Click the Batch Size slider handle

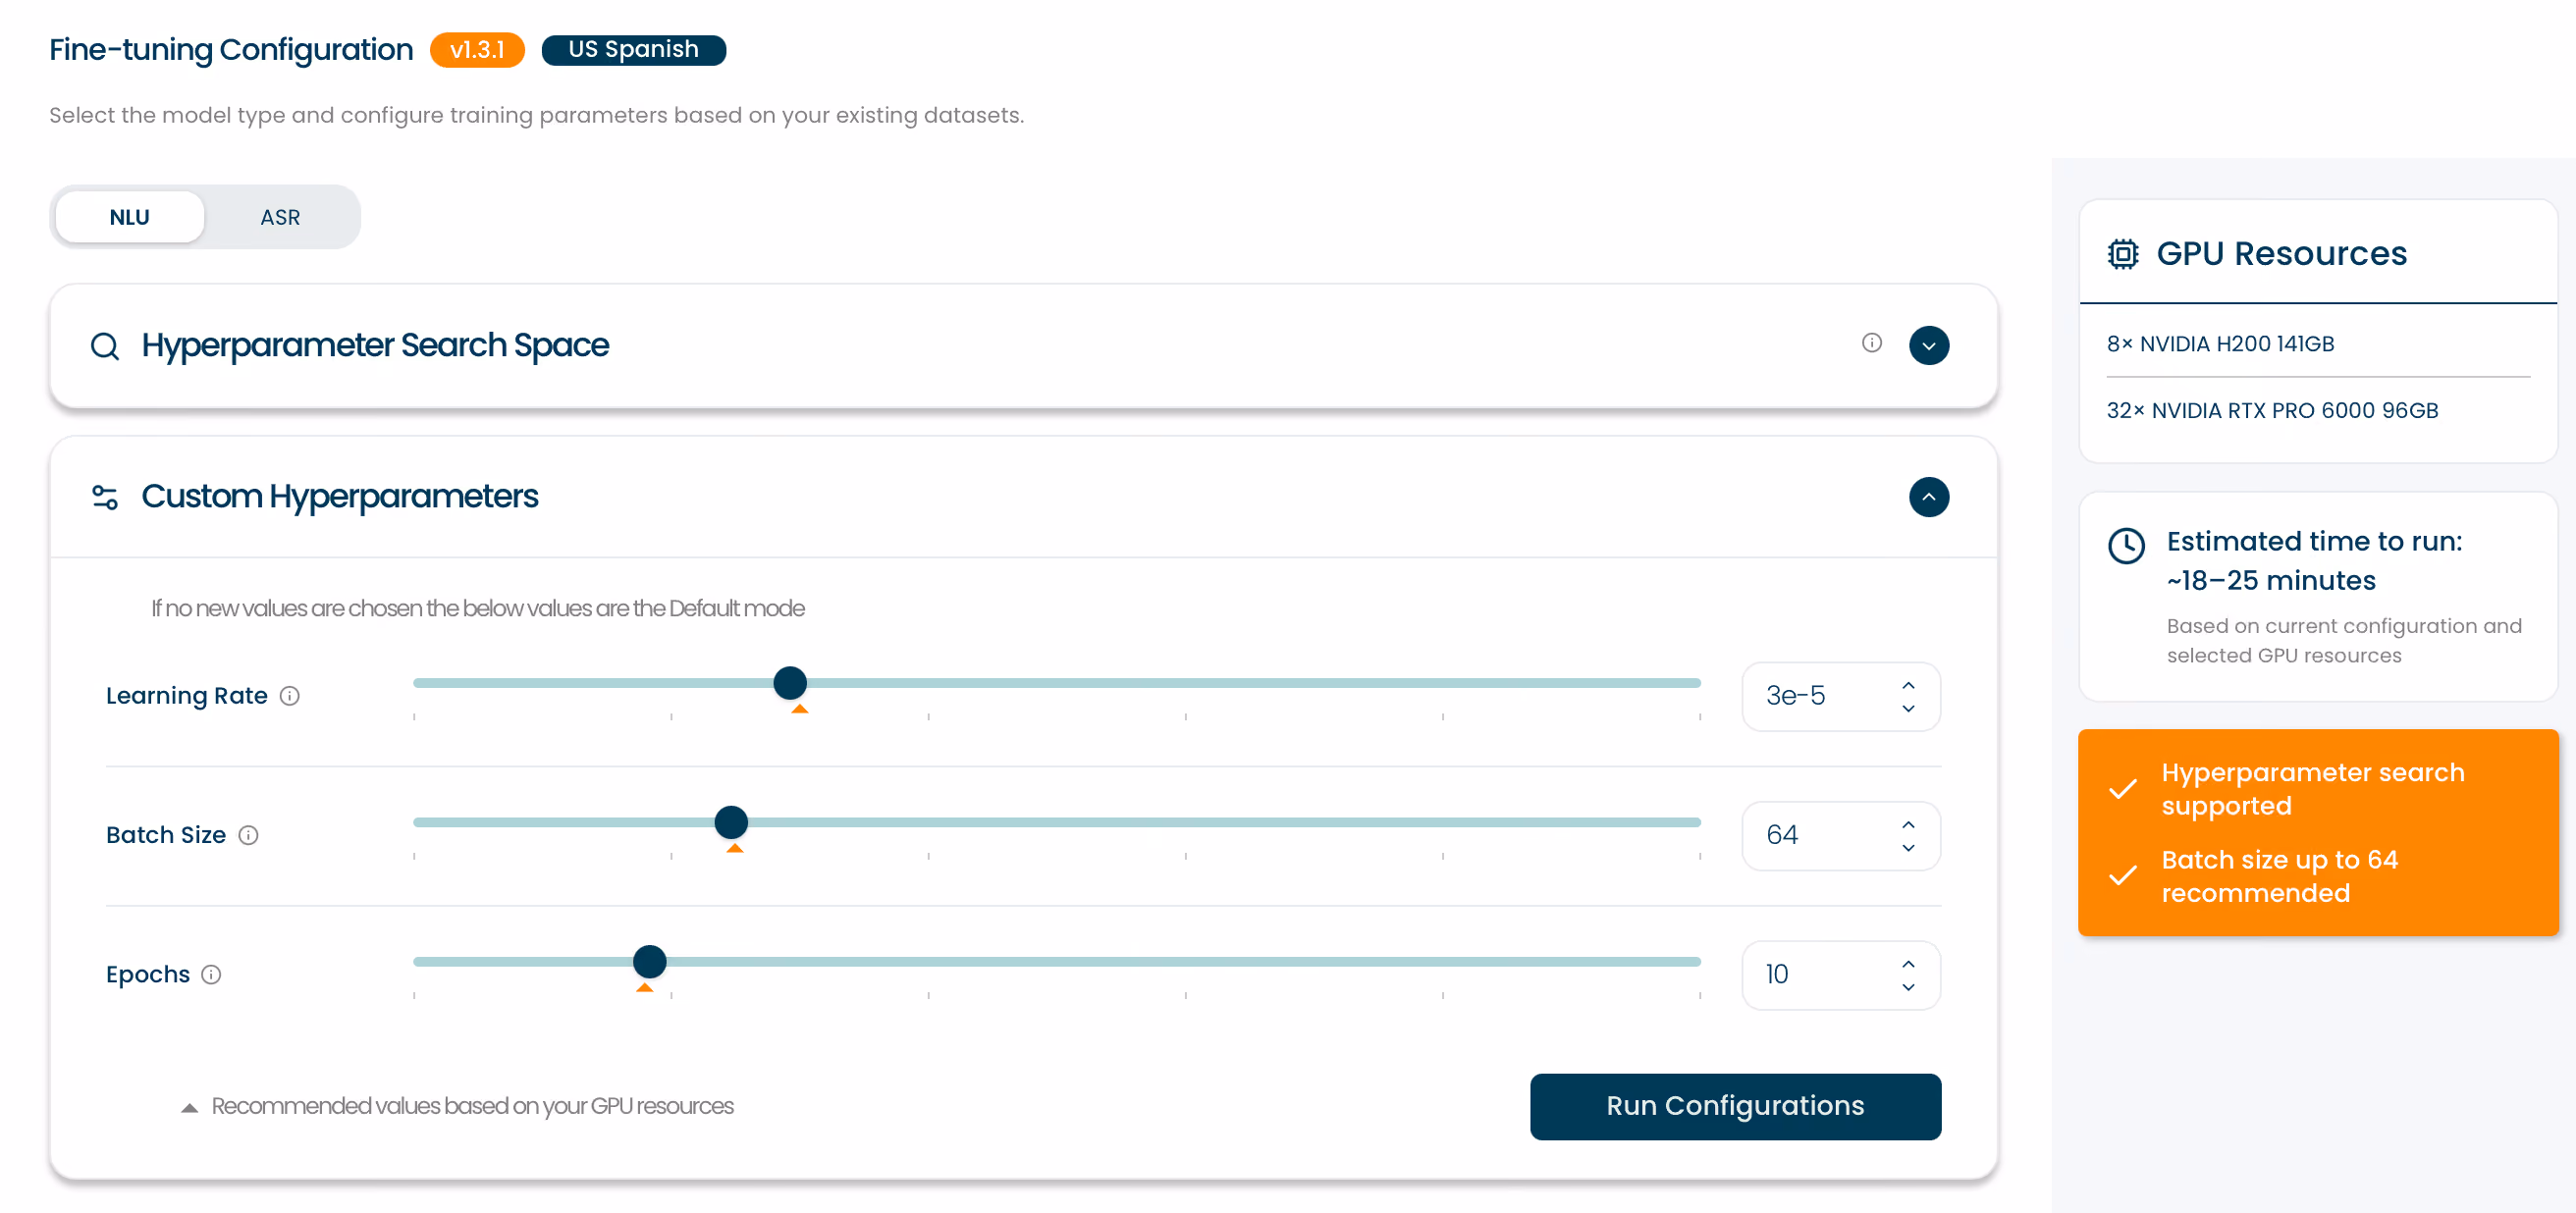[x=730, y=821]
